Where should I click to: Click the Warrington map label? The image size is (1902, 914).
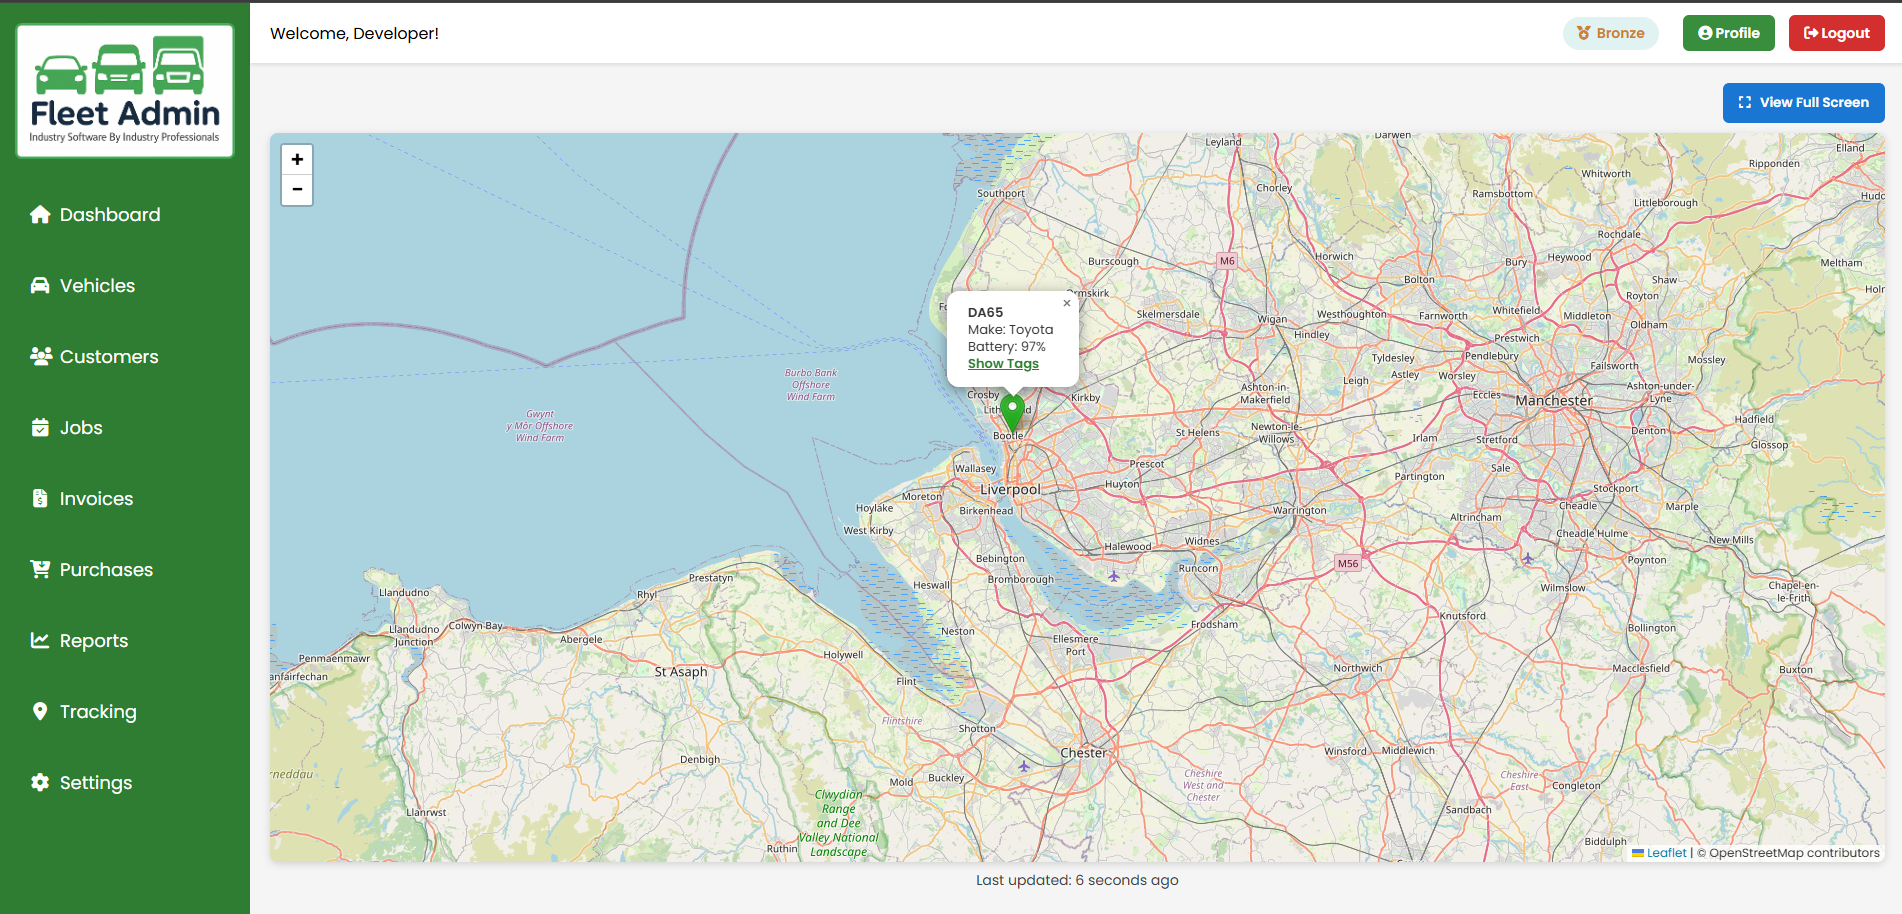tap(1299, 510)
